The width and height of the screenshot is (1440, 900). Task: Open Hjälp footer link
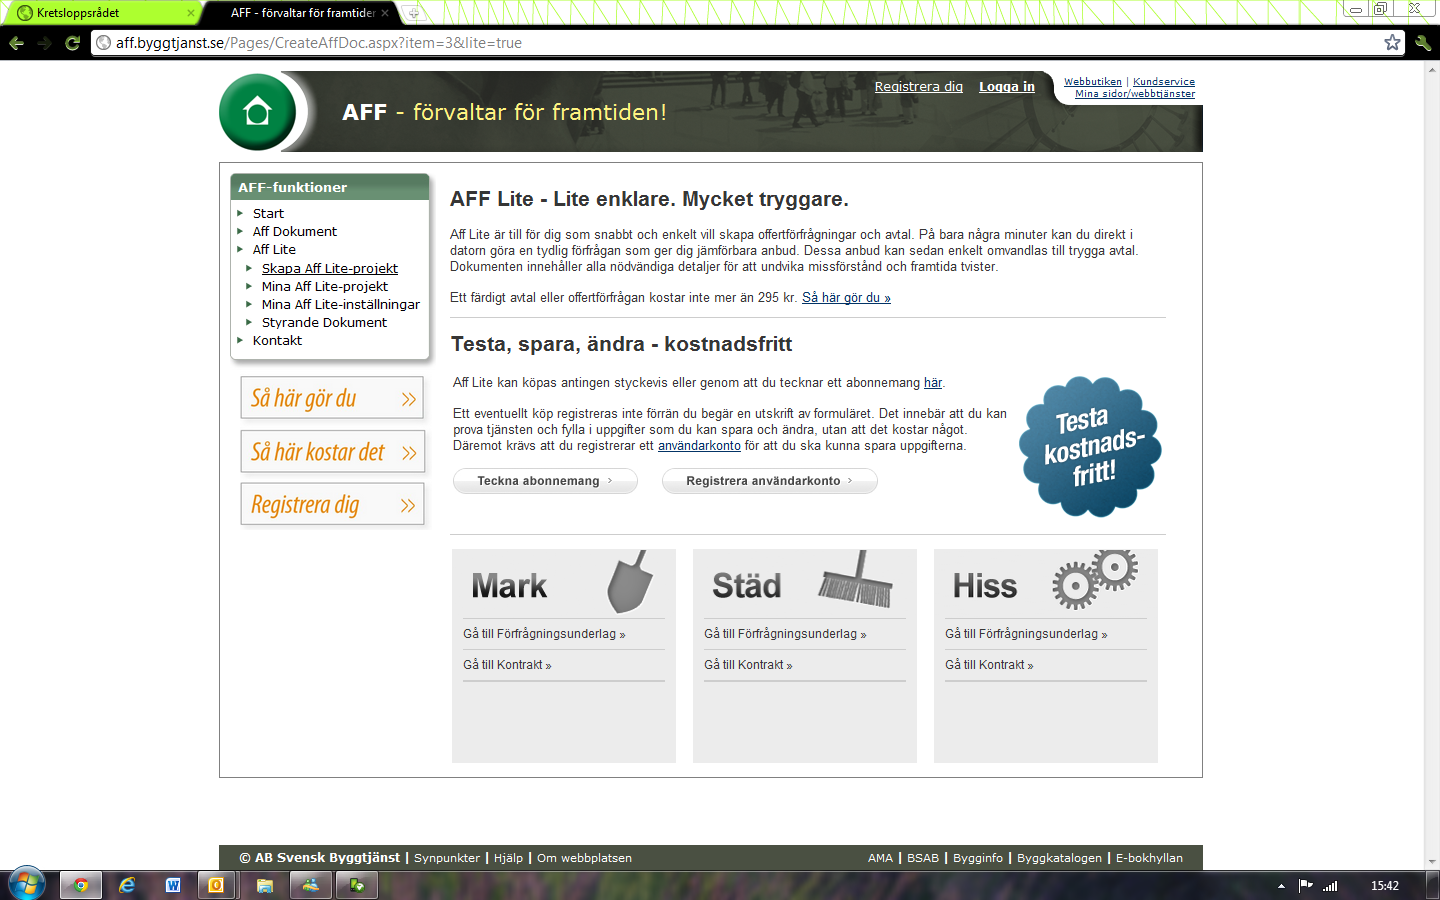point(508,858)
